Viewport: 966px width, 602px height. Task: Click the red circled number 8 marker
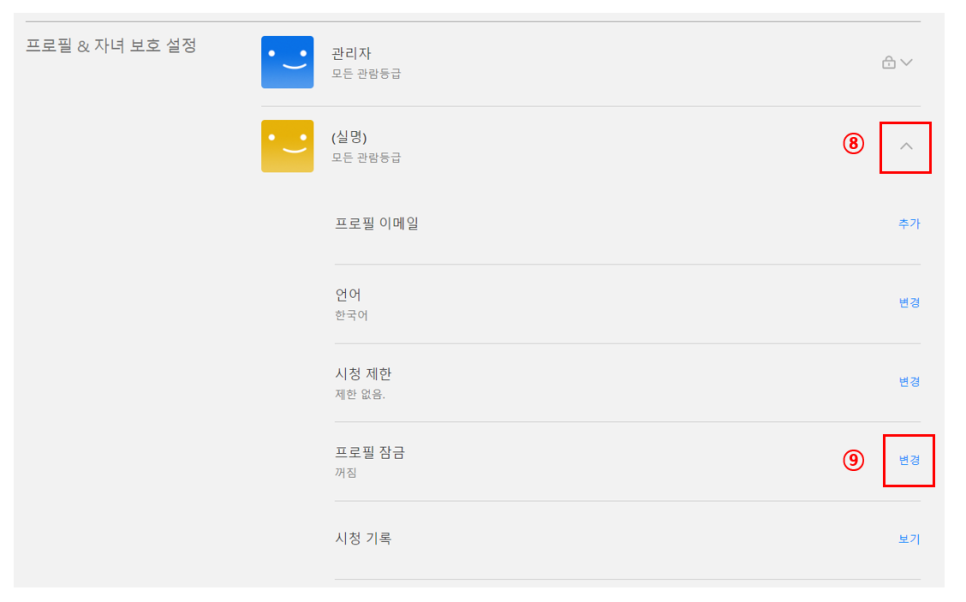point(852,144)
